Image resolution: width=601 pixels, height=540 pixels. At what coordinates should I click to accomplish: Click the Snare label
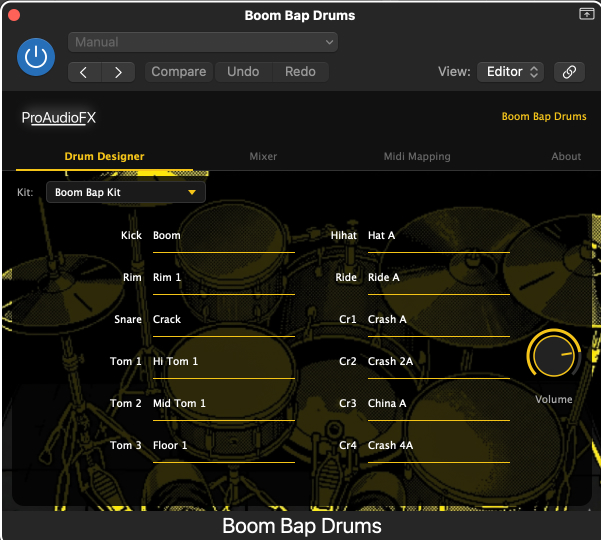[128, 319]
